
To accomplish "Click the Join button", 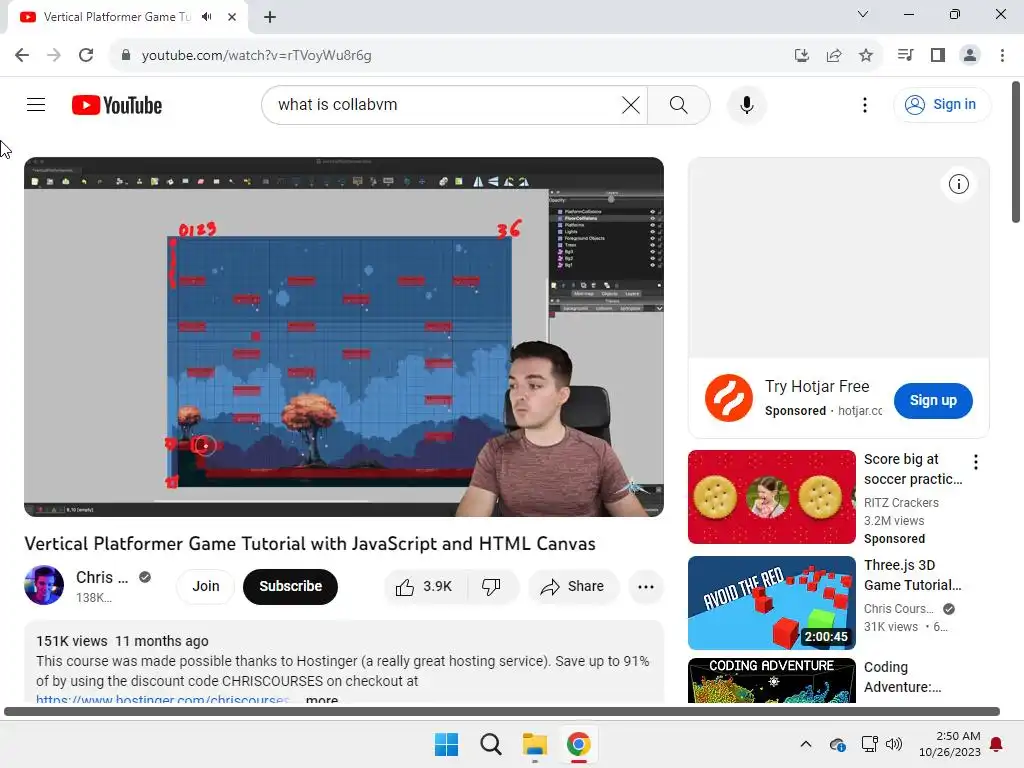I will [206, 586].
